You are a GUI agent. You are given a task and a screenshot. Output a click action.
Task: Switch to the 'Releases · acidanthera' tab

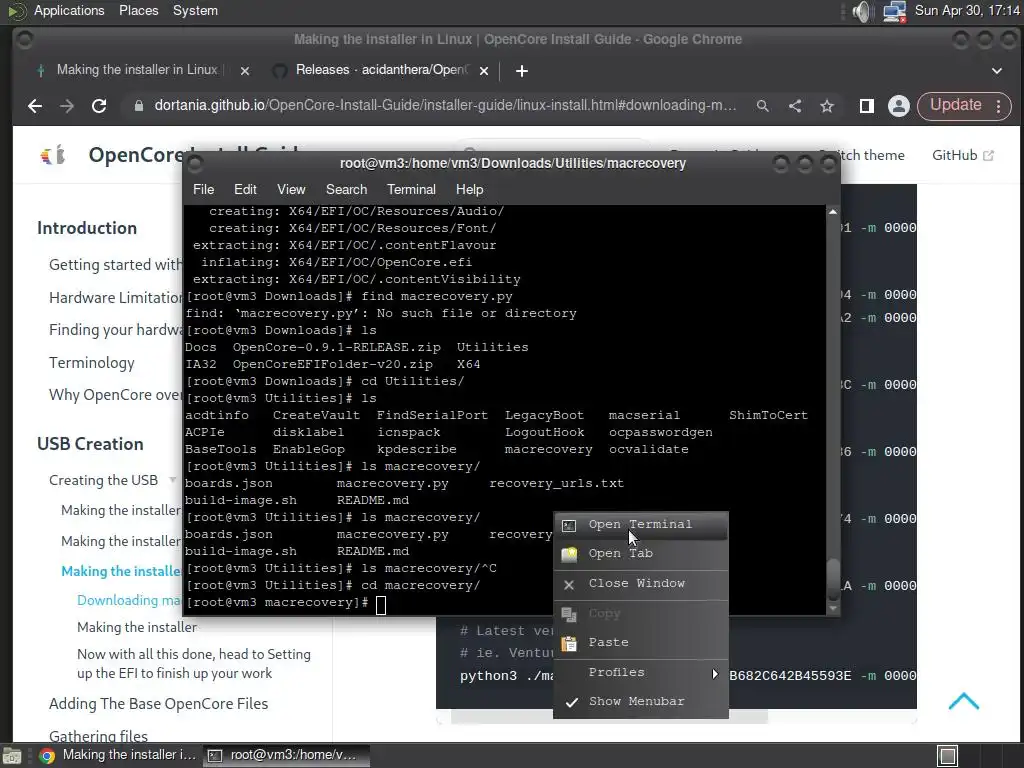(x=382, y=70)
